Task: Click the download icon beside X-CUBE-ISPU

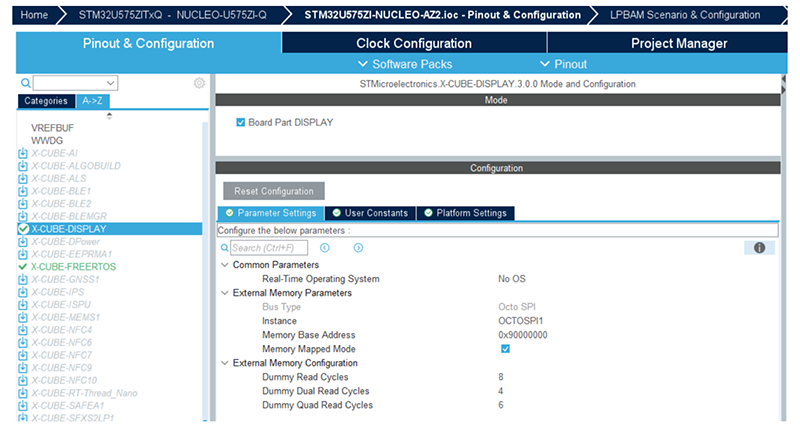Action: point(22,305)
